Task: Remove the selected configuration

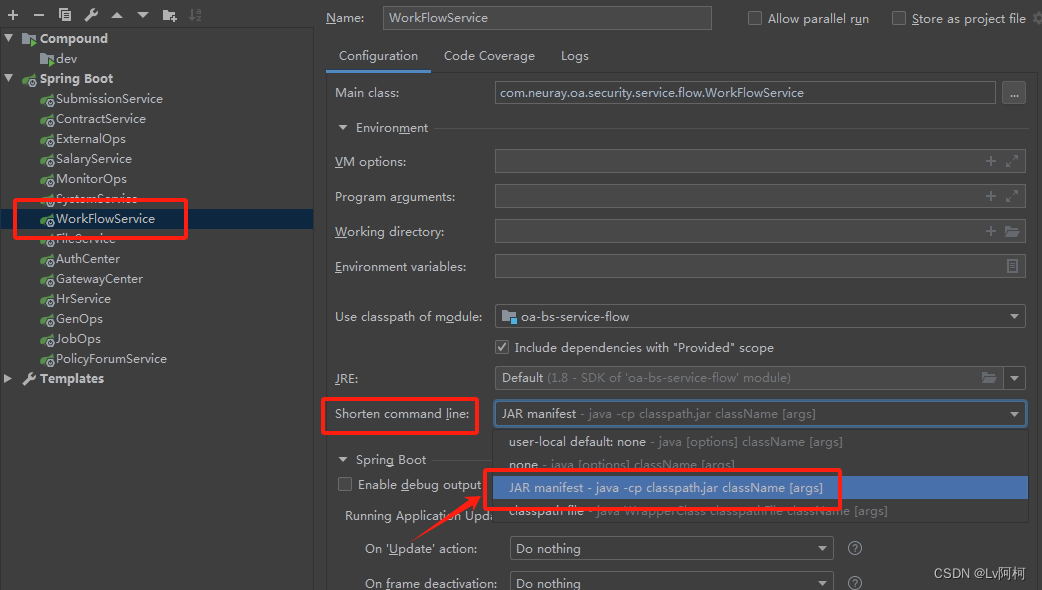Action: pyautogui.click(x=39, y=14)
